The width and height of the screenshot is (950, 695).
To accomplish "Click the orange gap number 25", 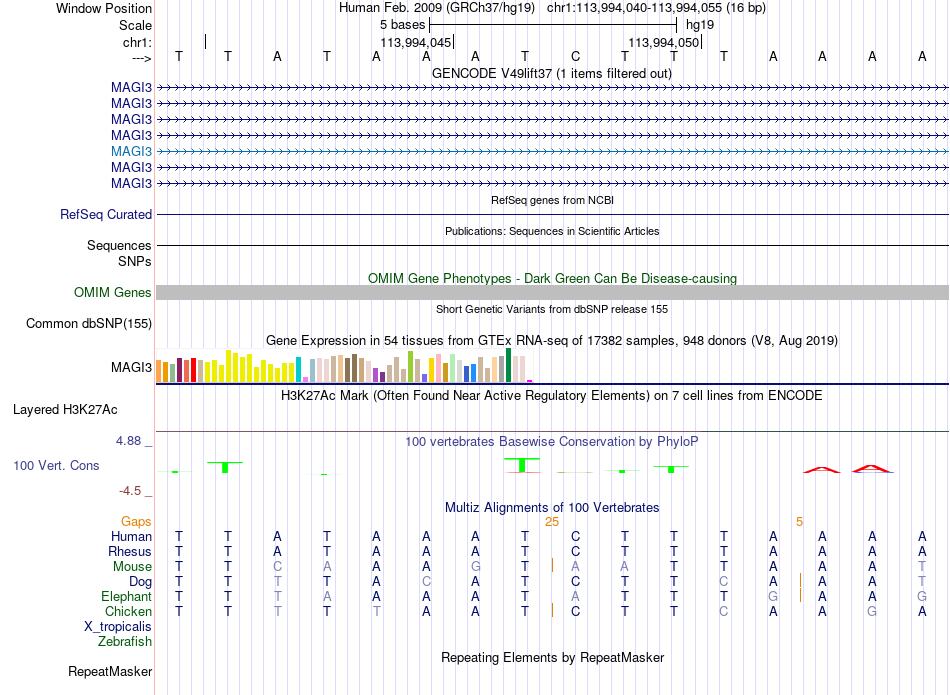I will point(552,522).
